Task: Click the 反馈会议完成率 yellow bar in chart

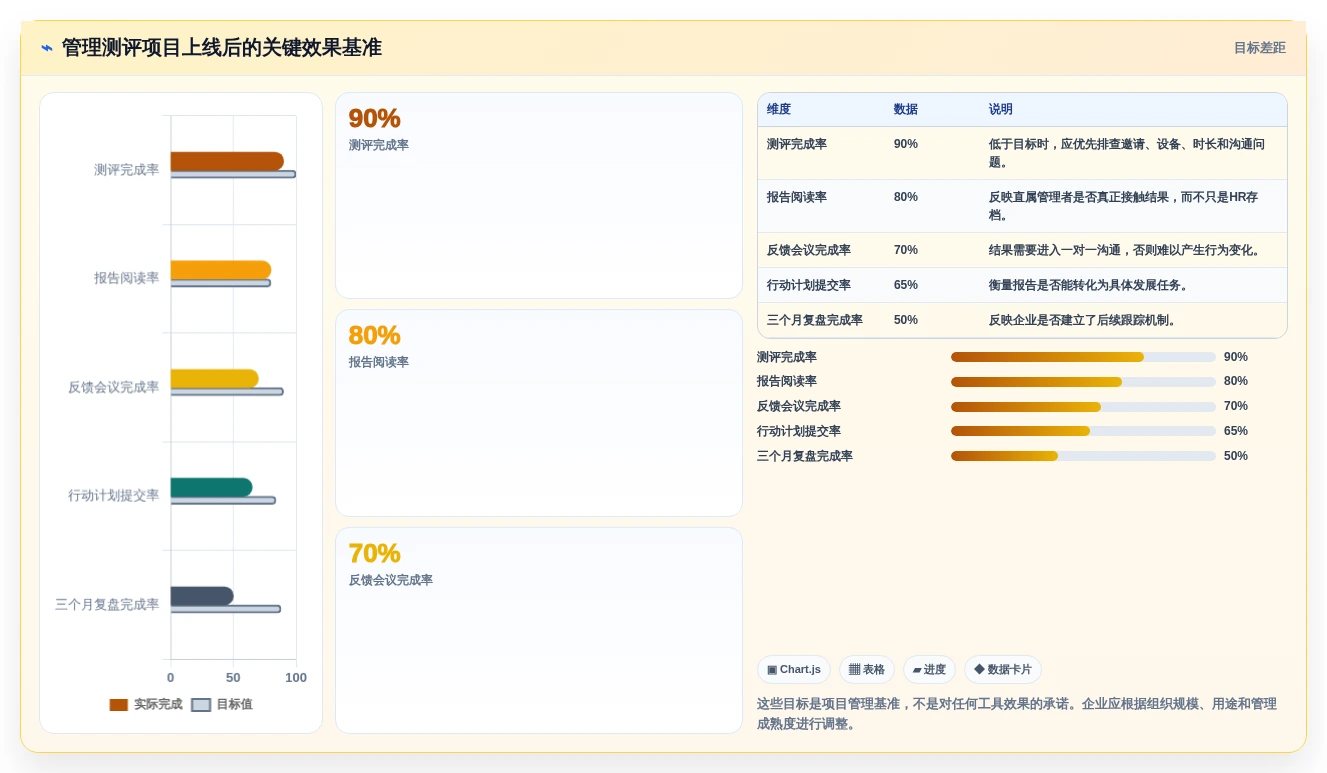Action: tap(214, 378)
